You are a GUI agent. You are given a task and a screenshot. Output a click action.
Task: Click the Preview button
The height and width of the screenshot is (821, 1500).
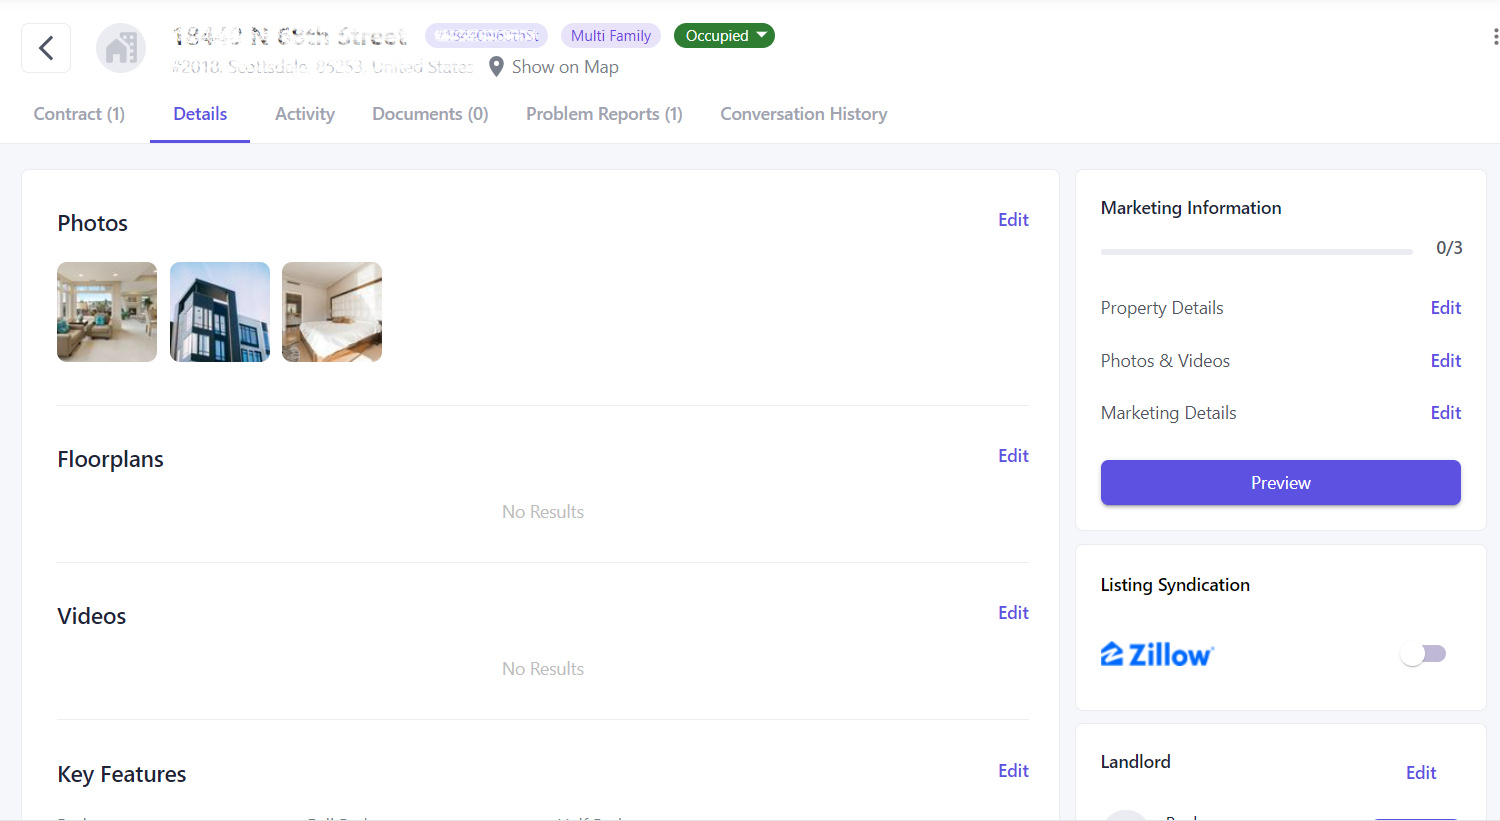[x=1280, y=482]
